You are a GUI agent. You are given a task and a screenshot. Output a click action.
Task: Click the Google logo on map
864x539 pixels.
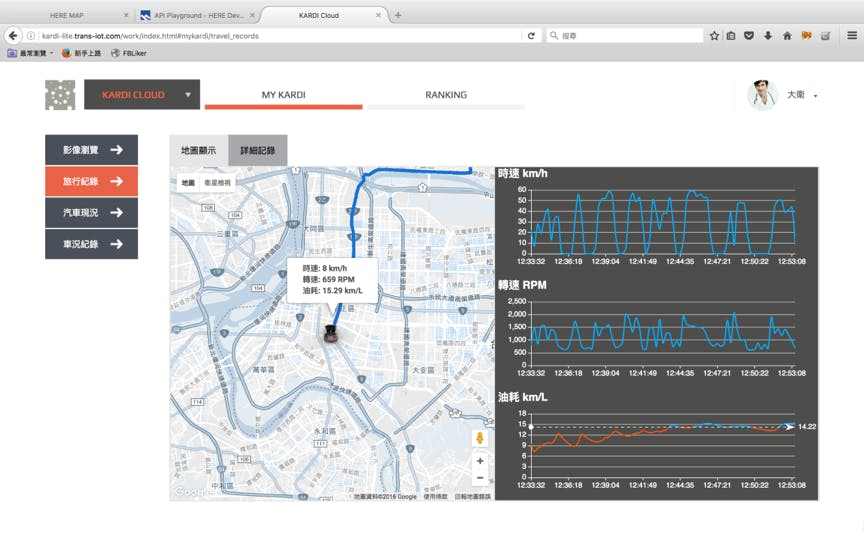pyautogui.click(x=191, y=491)
